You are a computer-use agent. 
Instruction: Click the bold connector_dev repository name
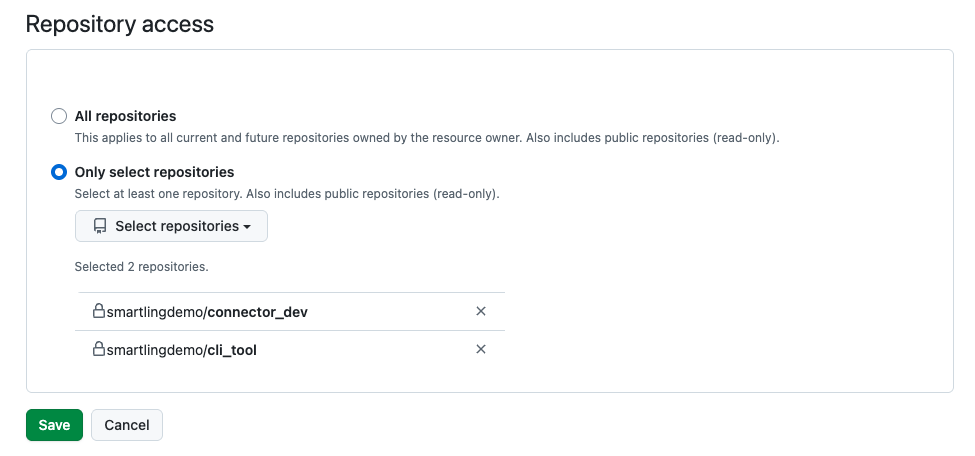[x=257, y=312]
